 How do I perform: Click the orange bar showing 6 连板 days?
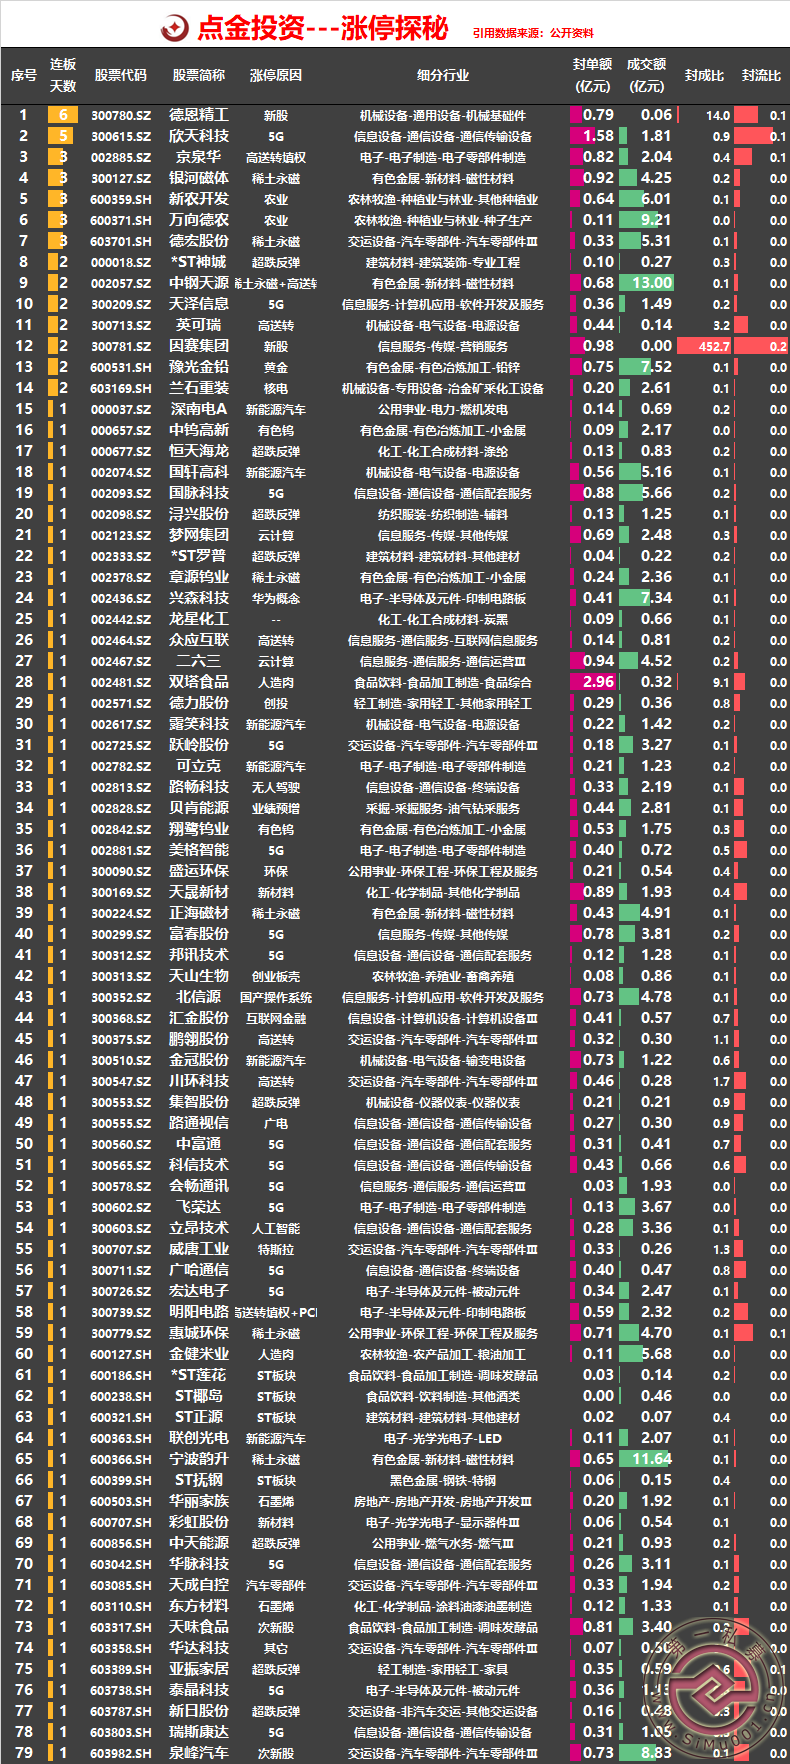click(x=63, y=115)
